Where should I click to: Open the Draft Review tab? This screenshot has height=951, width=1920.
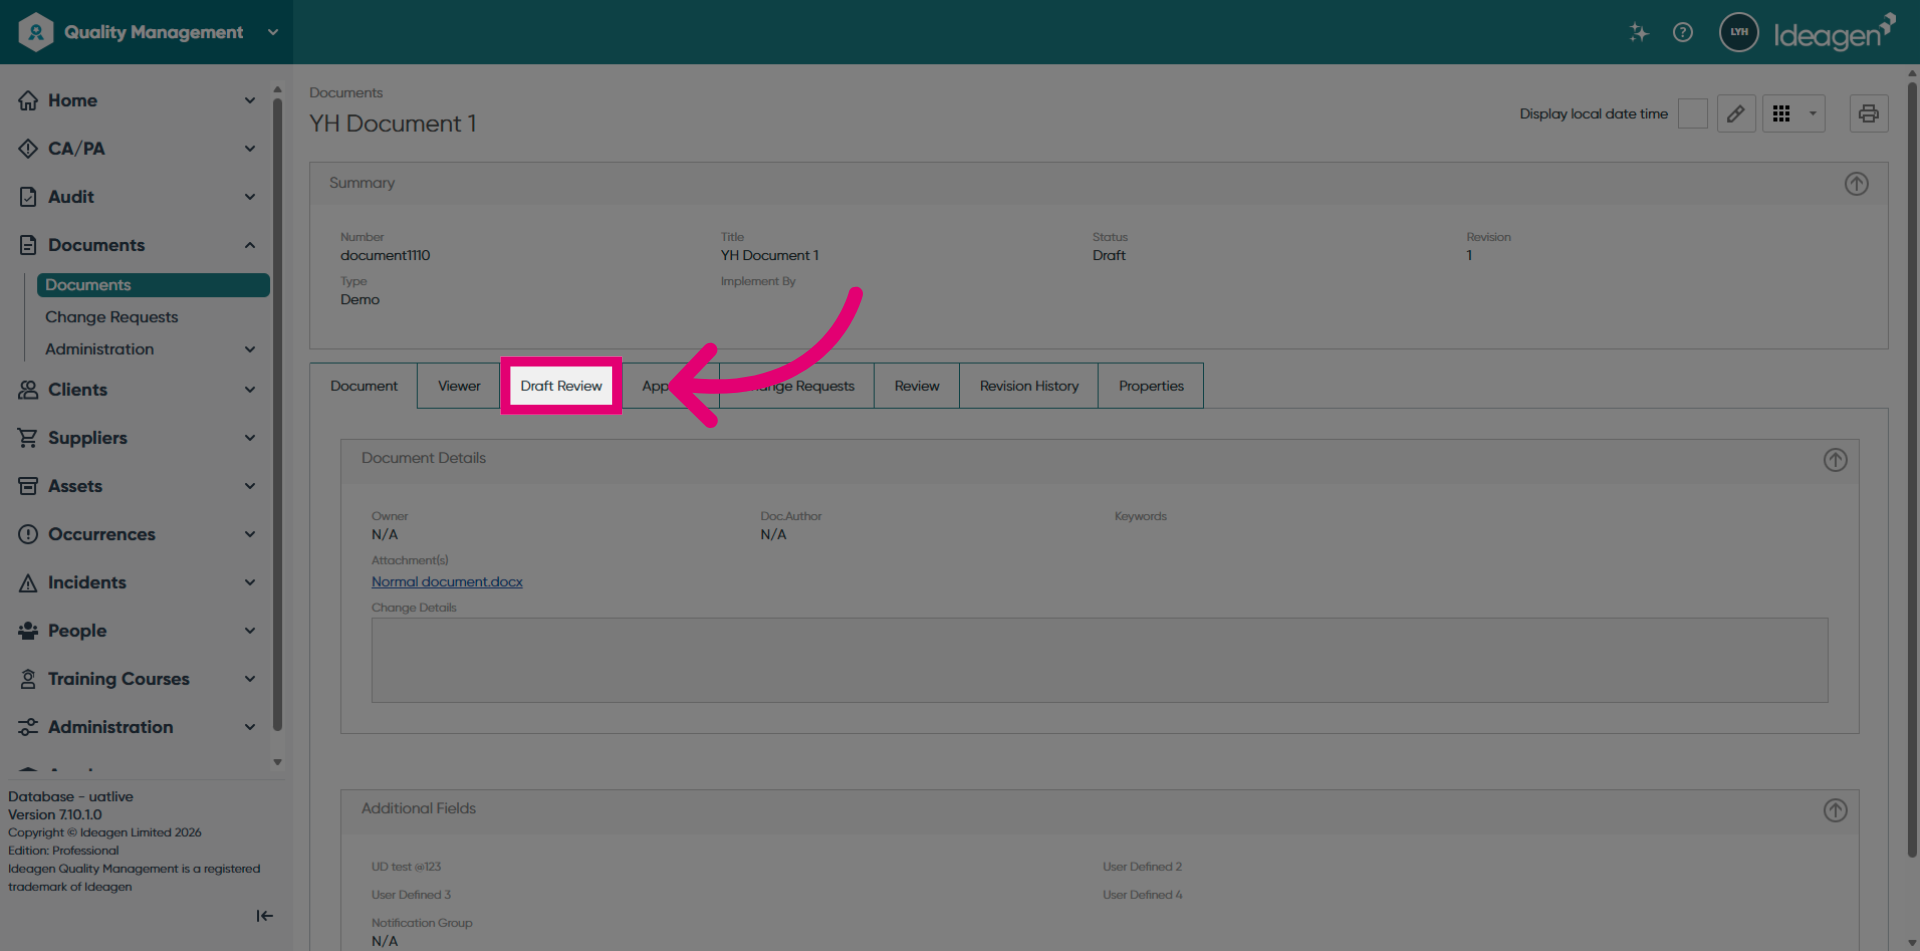[561, 386]
